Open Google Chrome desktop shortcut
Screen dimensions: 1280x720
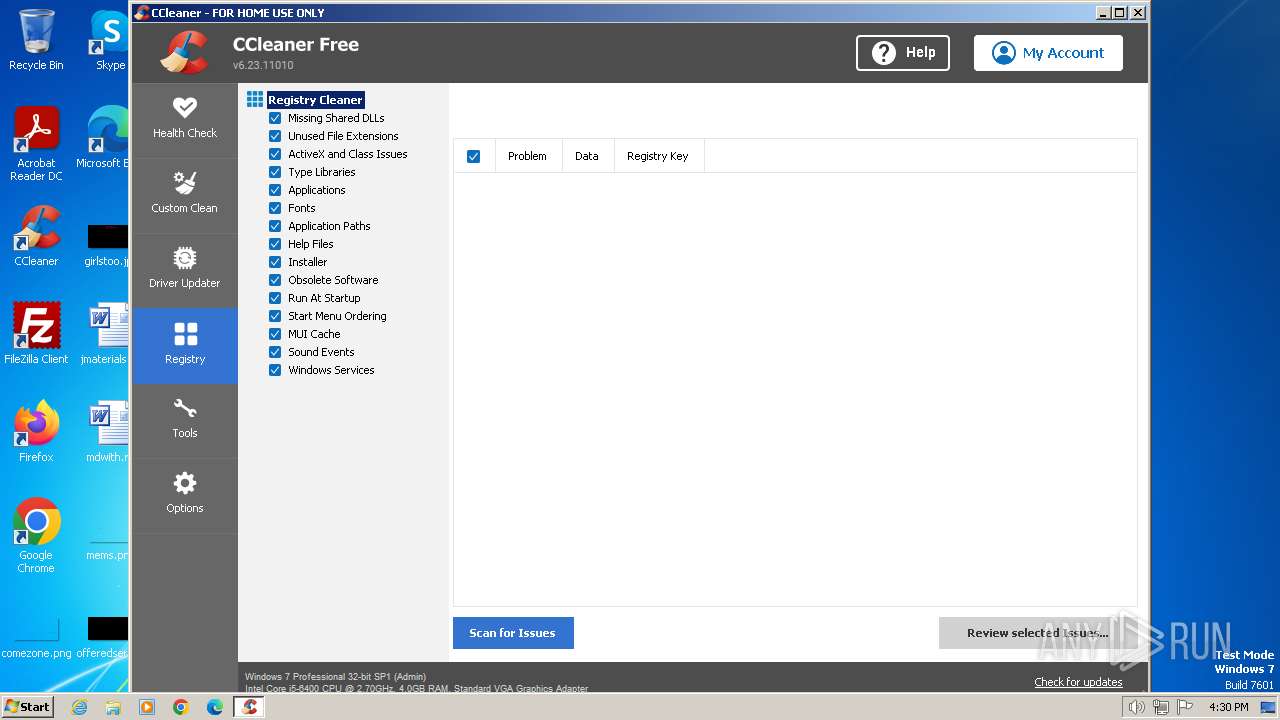36,535
